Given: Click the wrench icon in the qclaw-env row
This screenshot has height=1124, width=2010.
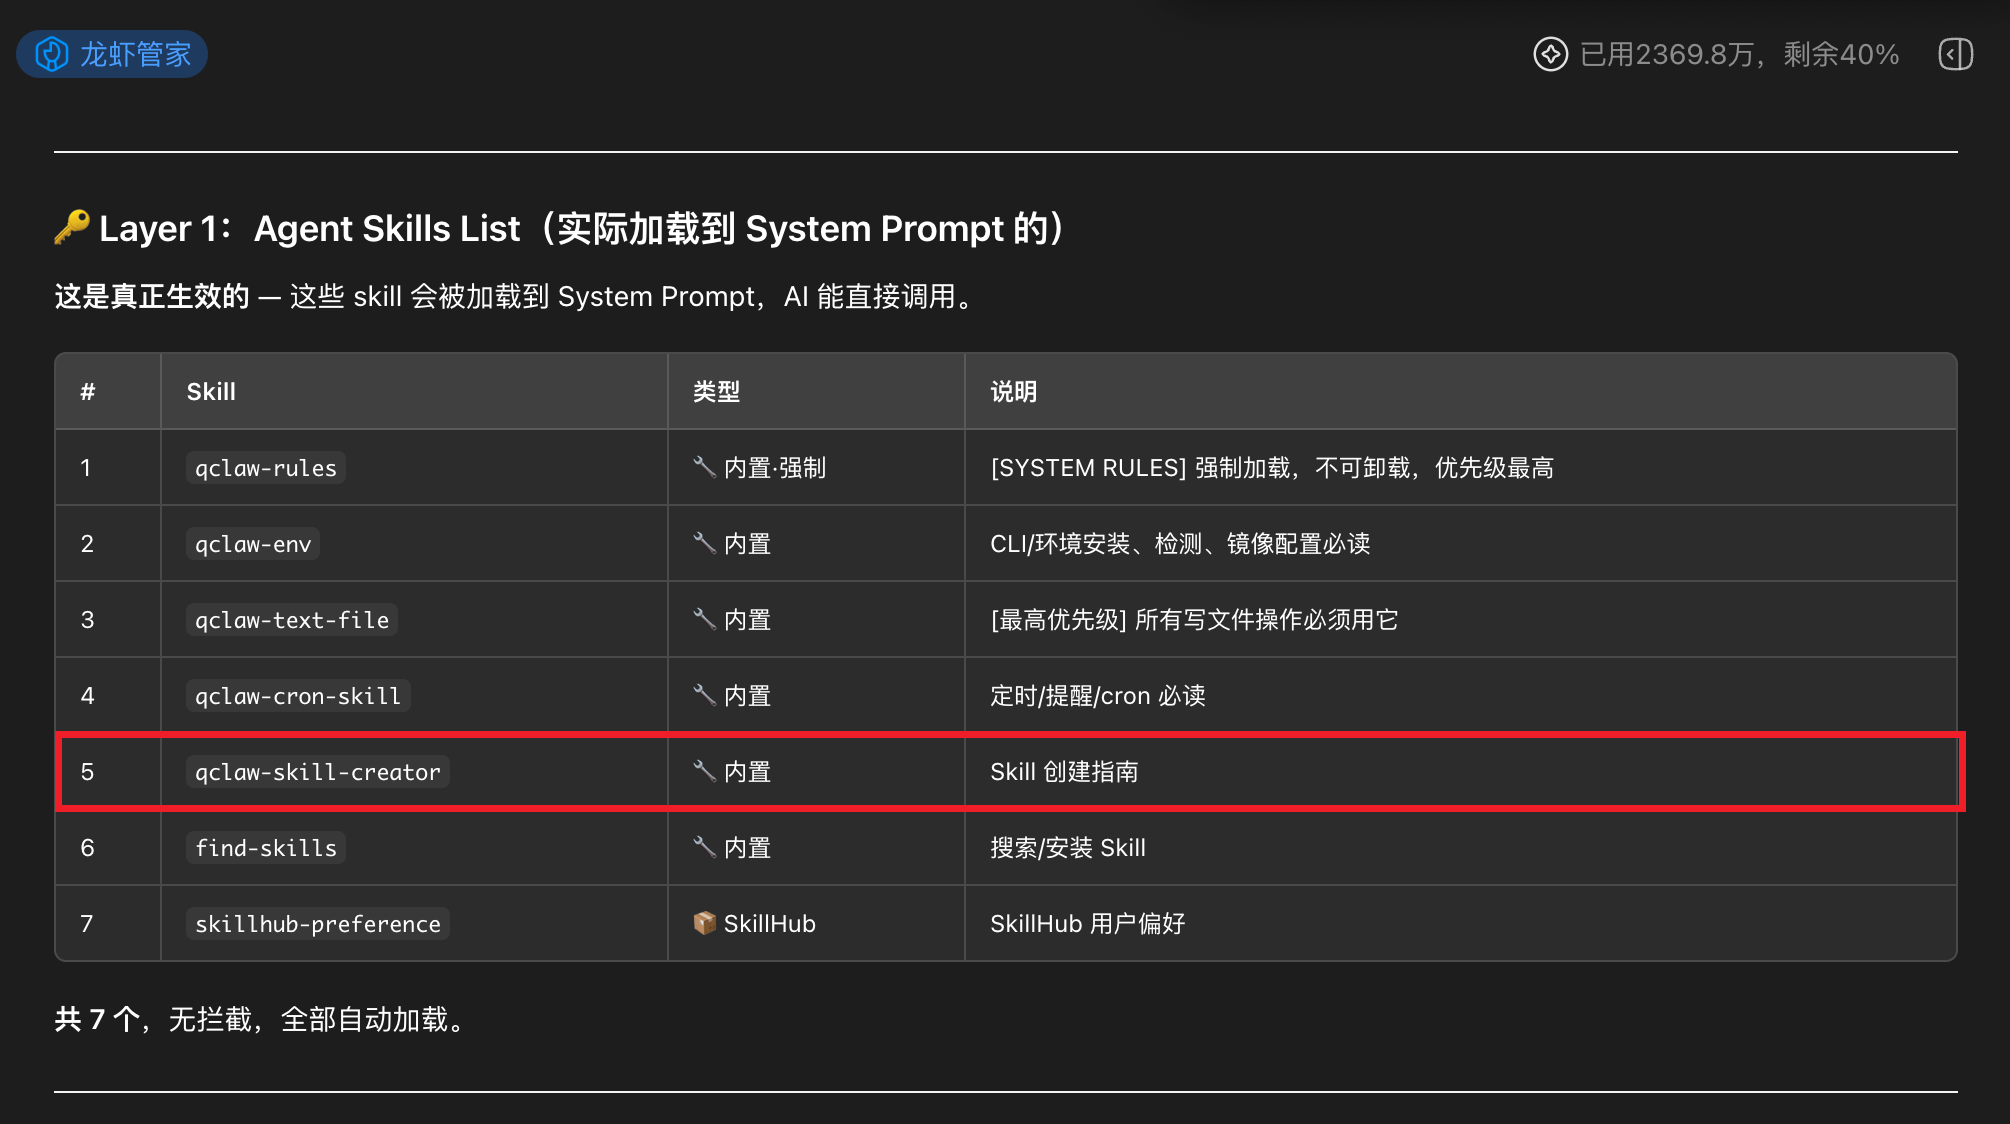Looking at the screenshot, I should point(704,543).
